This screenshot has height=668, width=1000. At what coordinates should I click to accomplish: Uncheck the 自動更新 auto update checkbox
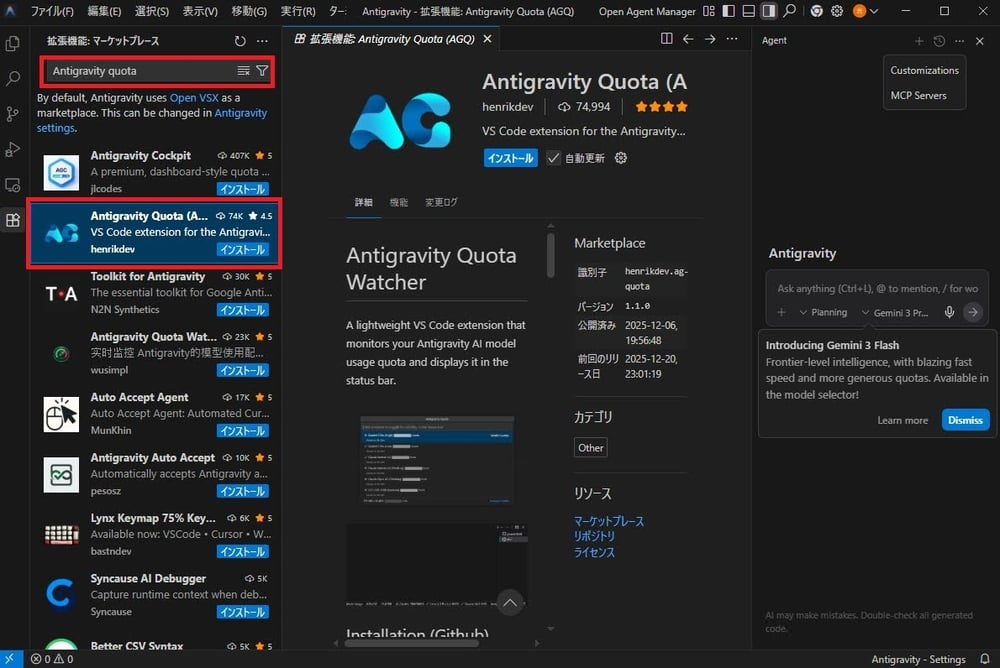pos(553,158)
